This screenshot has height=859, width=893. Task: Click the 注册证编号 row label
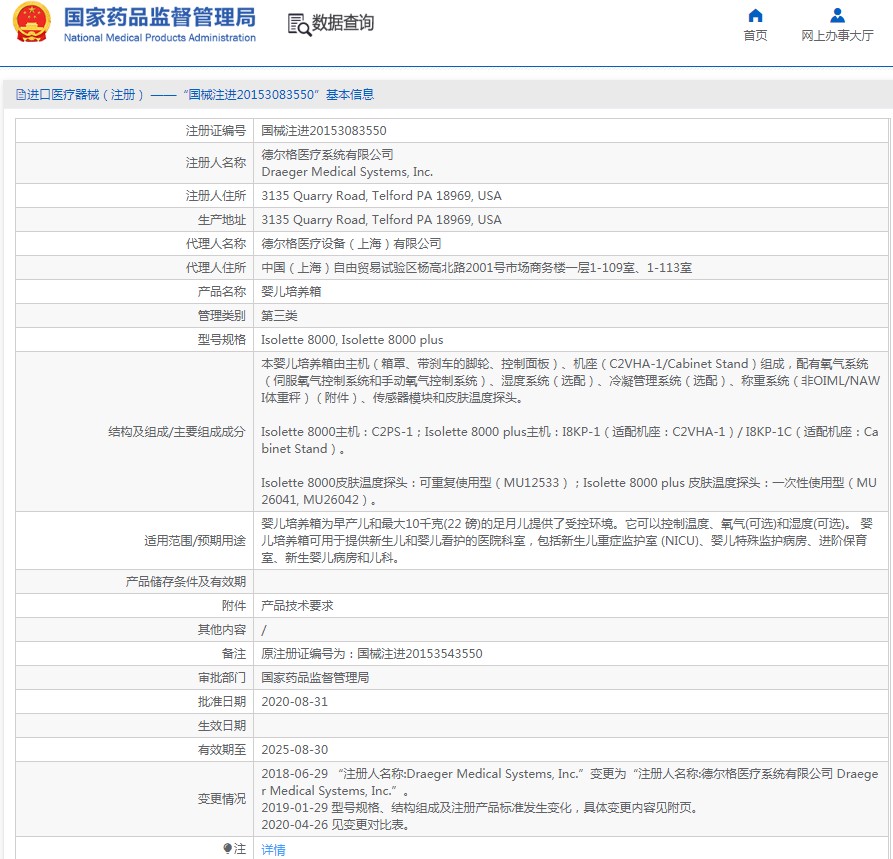(216, 130)
